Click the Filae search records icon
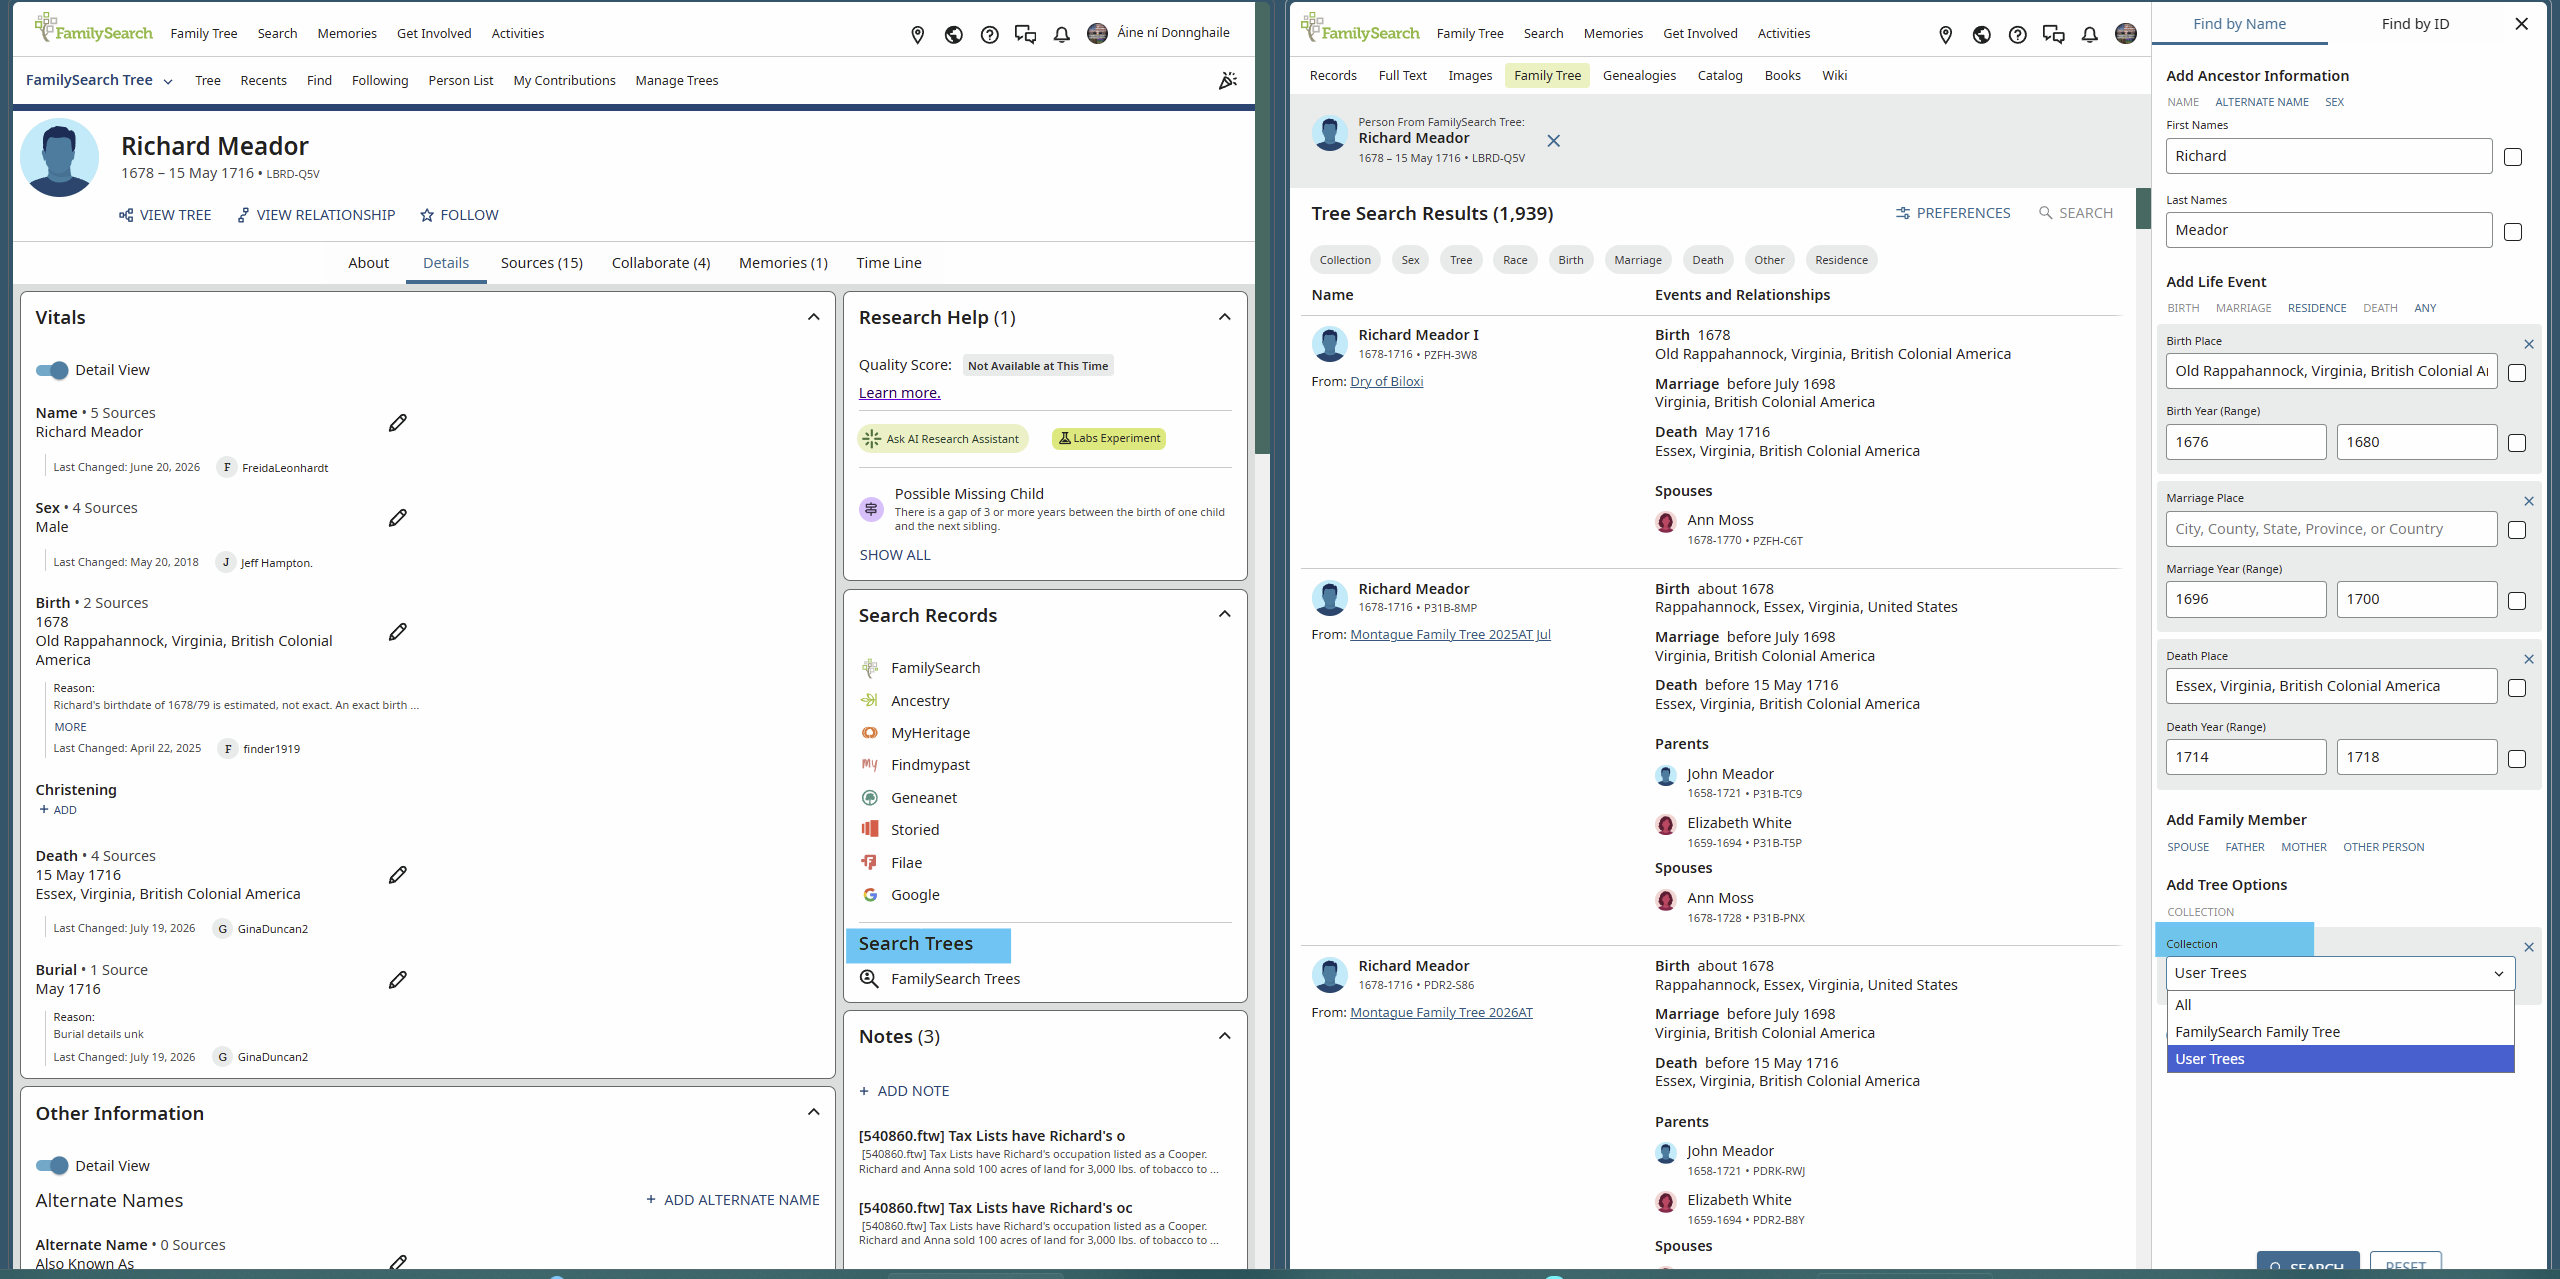The height and width of the screenshot is (1279, 2560). (870, 863)
